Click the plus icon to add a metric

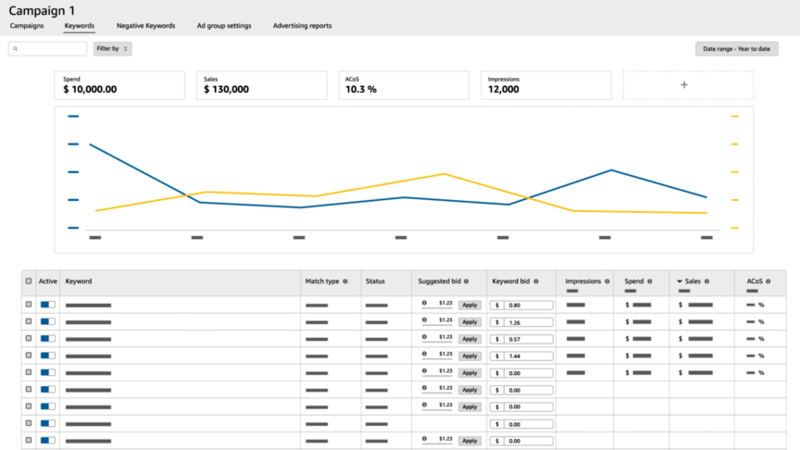pos(684,85)
